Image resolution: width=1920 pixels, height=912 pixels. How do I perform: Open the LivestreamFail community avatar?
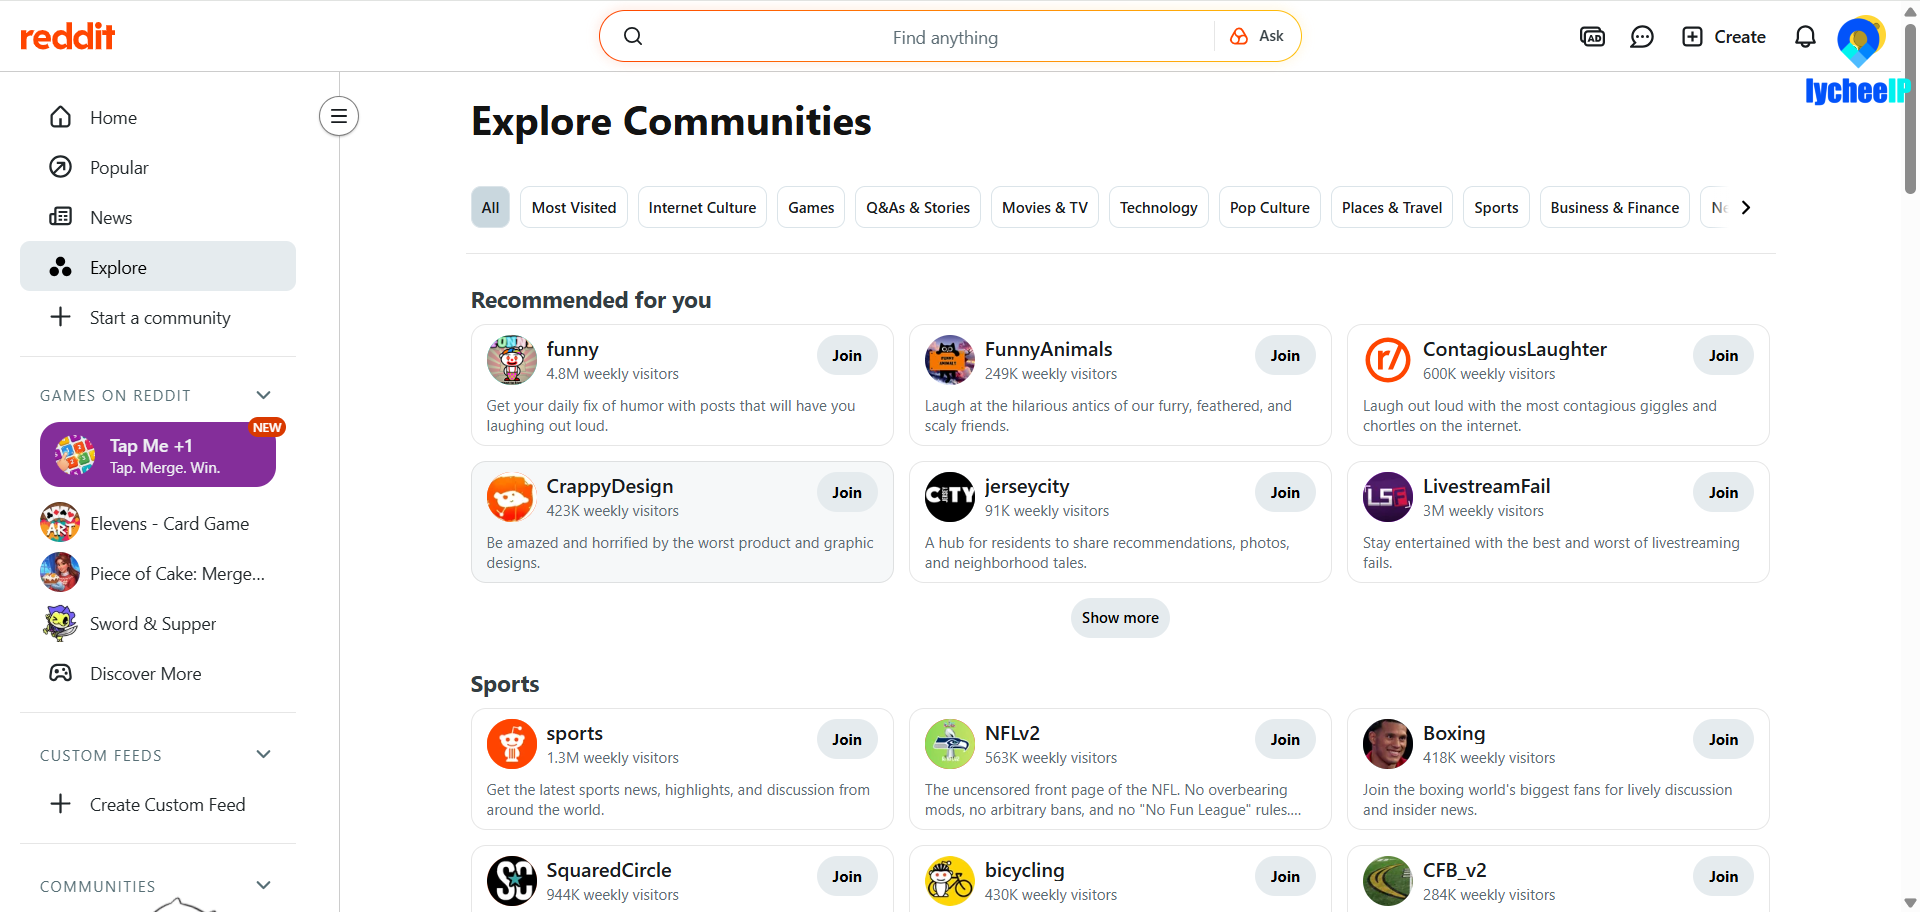coord(1388,497)
